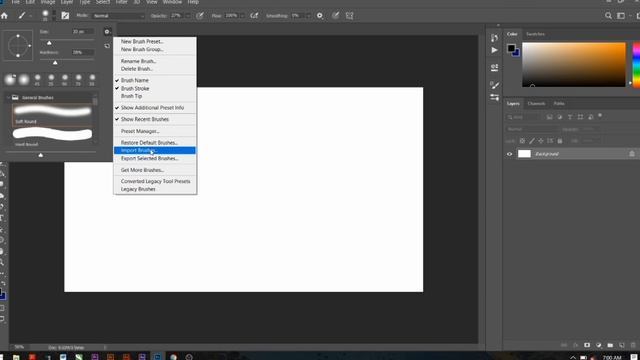The image size is (640, 360).
Task: Lock transparent pixels icon in Layers
Action: (522, 141)
